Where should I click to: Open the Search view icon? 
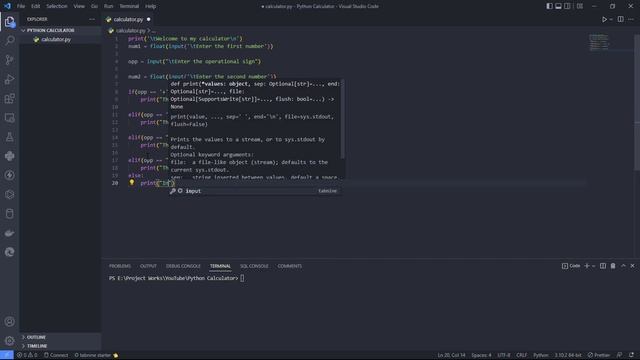coord(9,40)
